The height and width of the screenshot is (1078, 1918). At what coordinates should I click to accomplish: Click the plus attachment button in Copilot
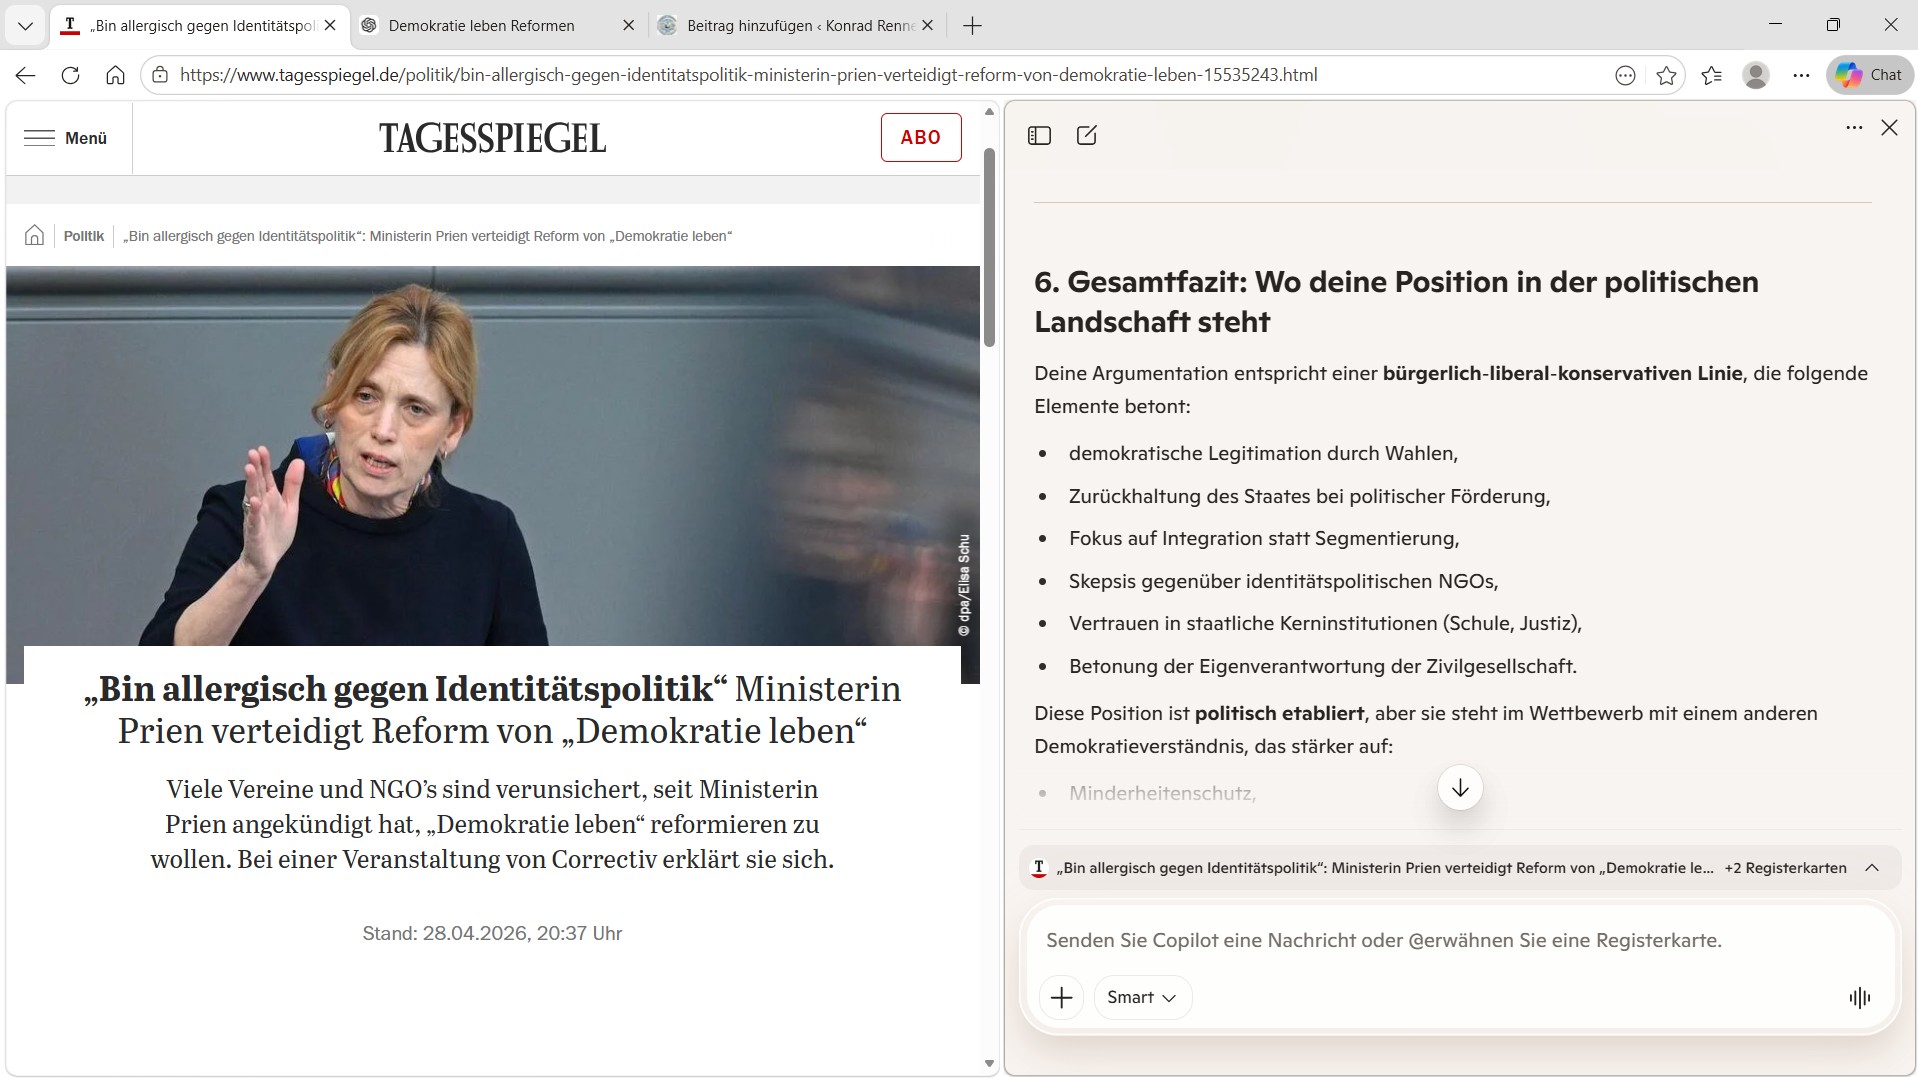coord(1061,997)
